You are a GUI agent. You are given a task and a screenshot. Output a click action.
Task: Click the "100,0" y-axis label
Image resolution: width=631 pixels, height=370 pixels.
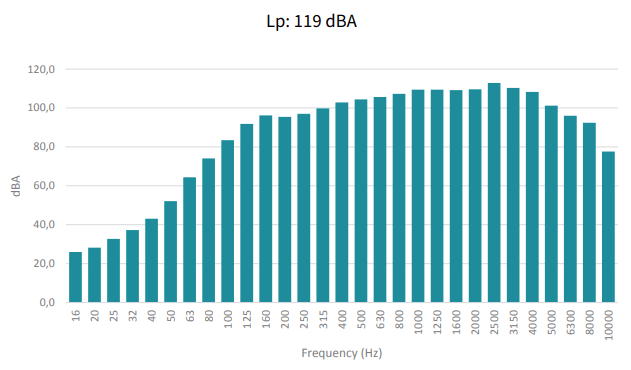tap(41, 108)
